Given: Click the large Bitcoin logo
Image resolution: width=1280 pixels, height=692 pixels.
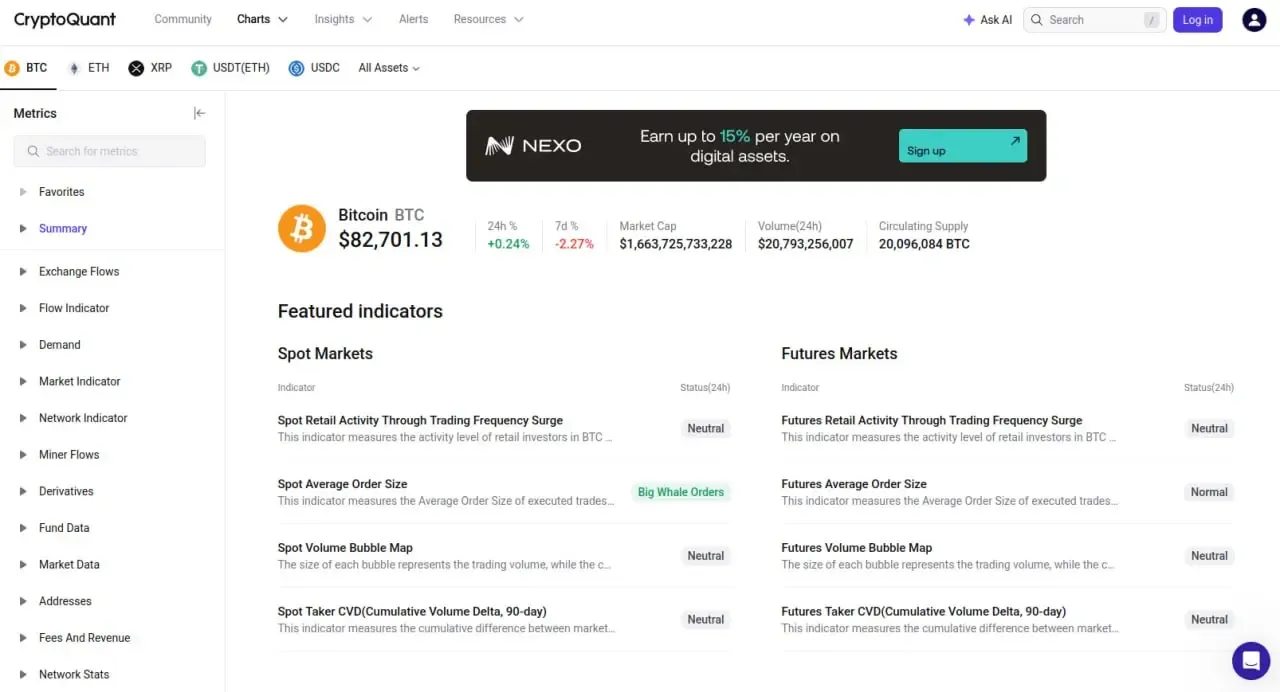Looking at the screenshot, I should [302, 229].
